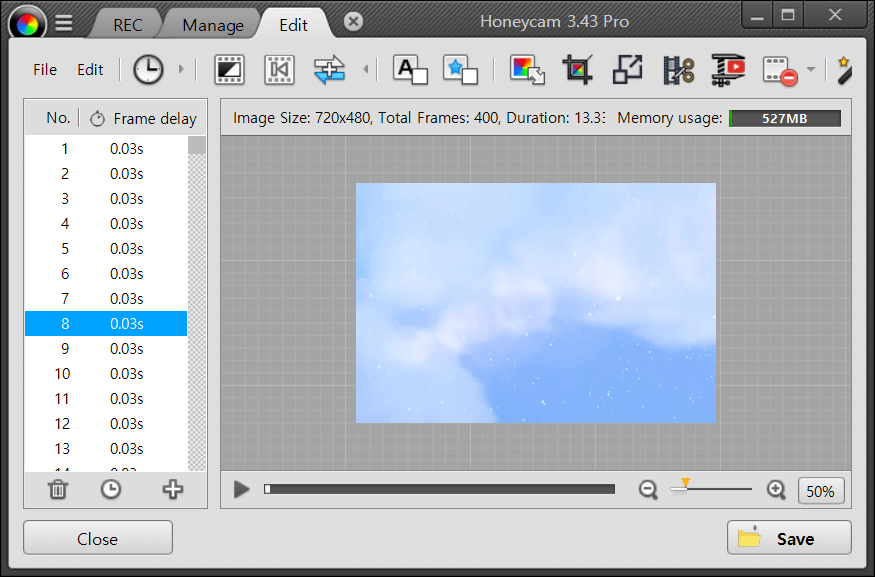Image resolution: width=875 pixels, height=577 pixels.
Task: Click the magic wand icon in toolbar
Action: 845,69
